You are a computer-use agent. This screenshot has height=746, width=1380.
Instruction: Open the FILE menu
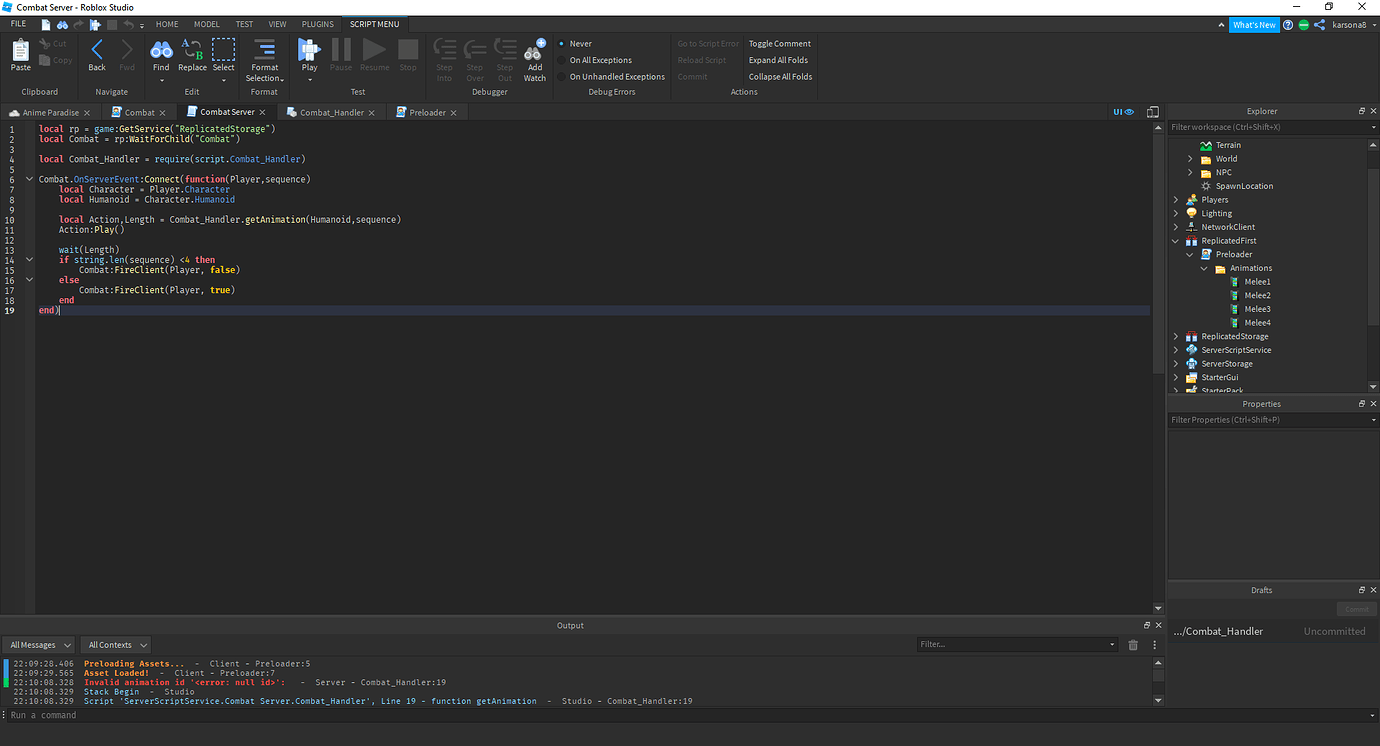[x=18, y=24]
